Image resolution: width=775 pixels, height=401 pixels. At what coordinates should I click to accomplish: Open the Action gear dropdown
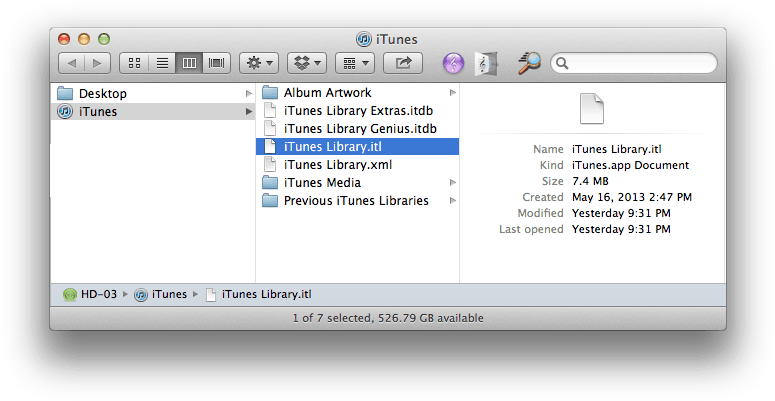[x=258, y=63]
